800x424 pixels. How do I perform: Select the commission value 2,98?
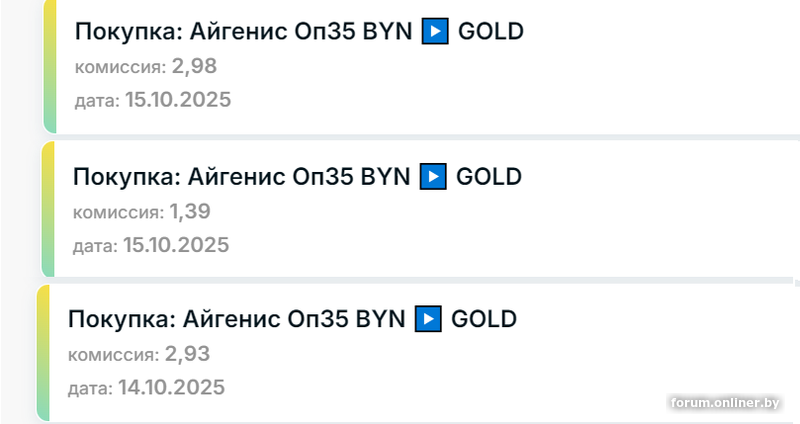[194, 67]
